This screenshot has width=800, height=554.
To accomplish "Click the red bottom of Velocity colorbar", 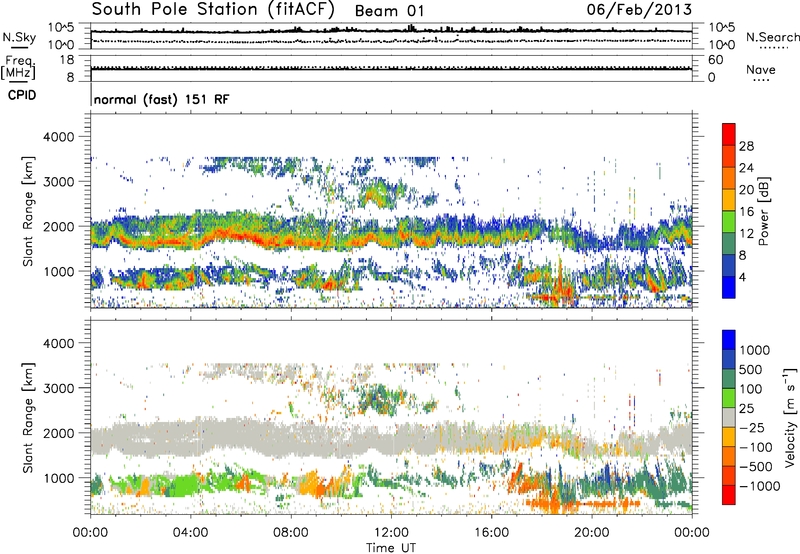I will (x=729, y=495).
